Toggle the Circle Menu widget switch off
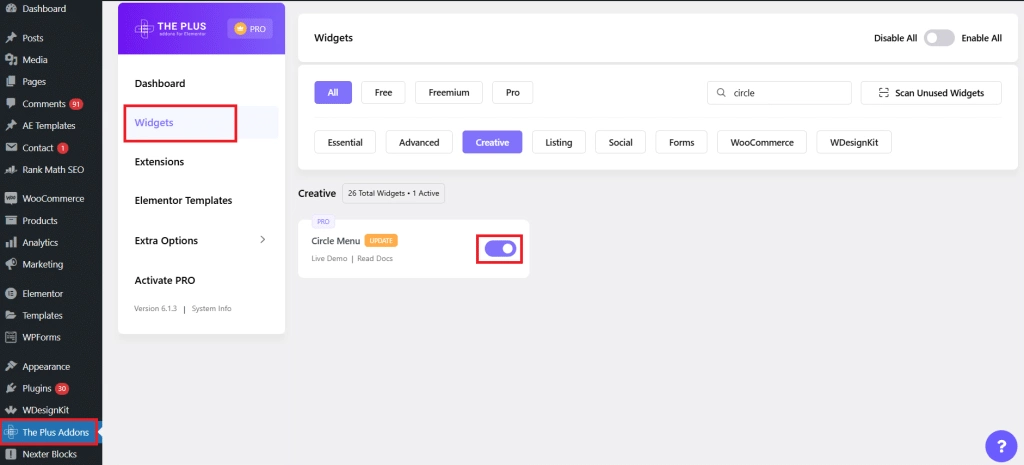The height and width of the screenshot is (465, 1024). click(500, 248)
